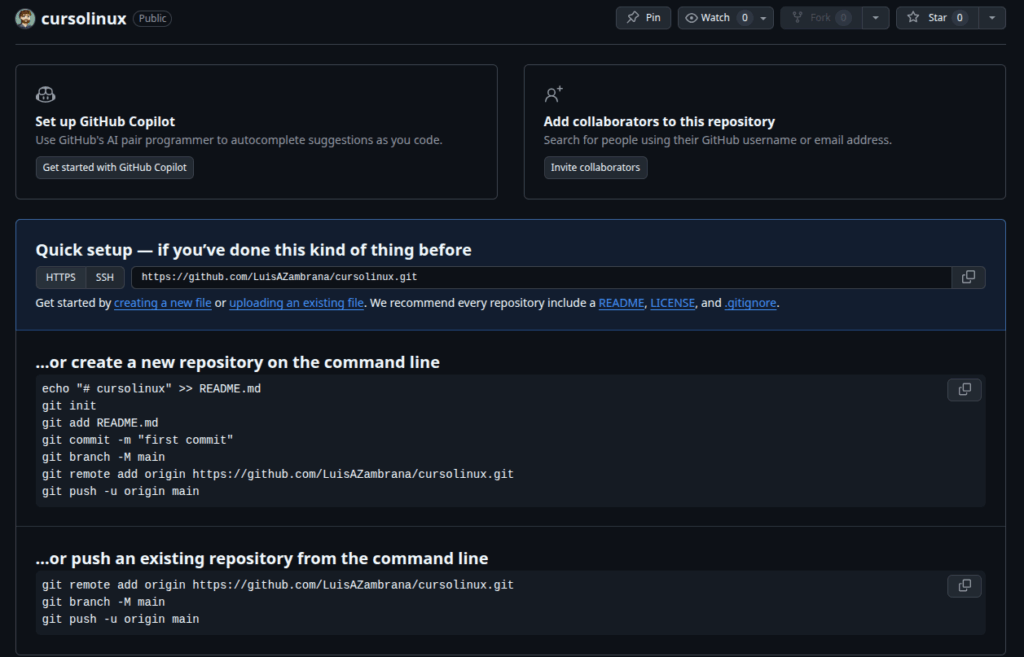Image resolution: width=1024 pixels, height=657 pixels.
Task: Switch clone URL to SSH
Action: pos(104,277)
